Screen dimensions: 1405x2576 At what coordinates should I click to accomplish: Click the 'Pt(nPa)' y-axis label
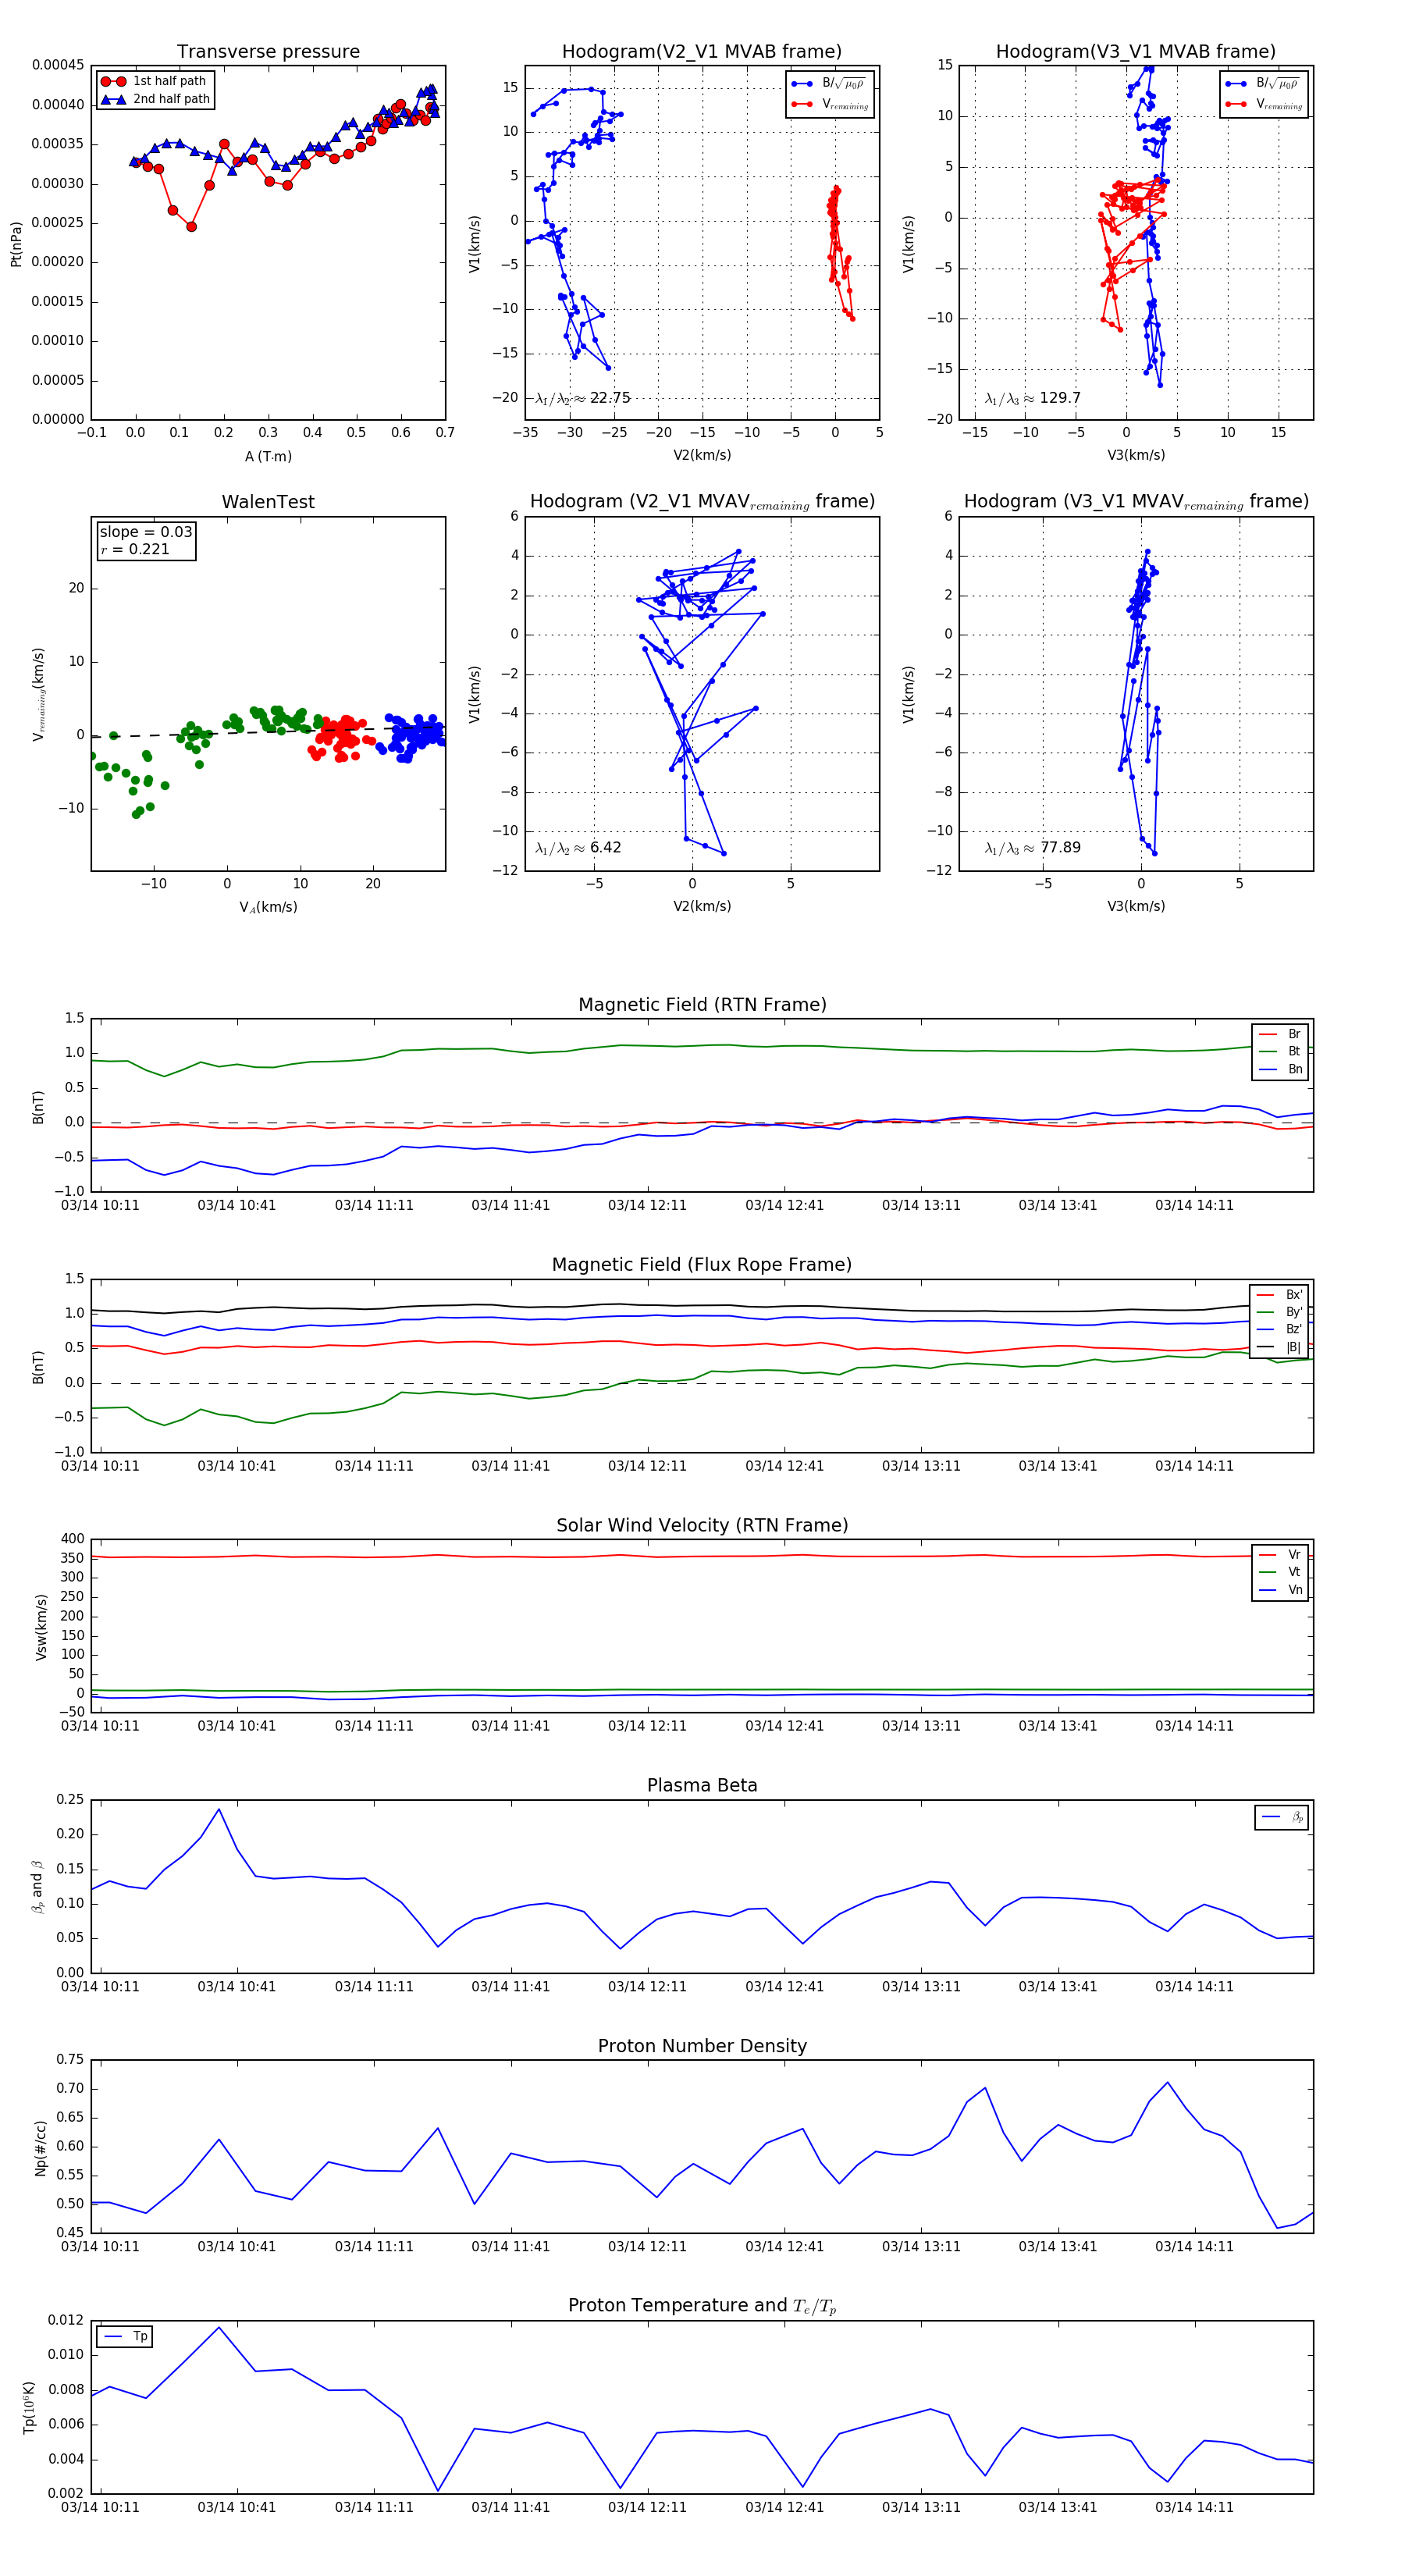[16, 244]
